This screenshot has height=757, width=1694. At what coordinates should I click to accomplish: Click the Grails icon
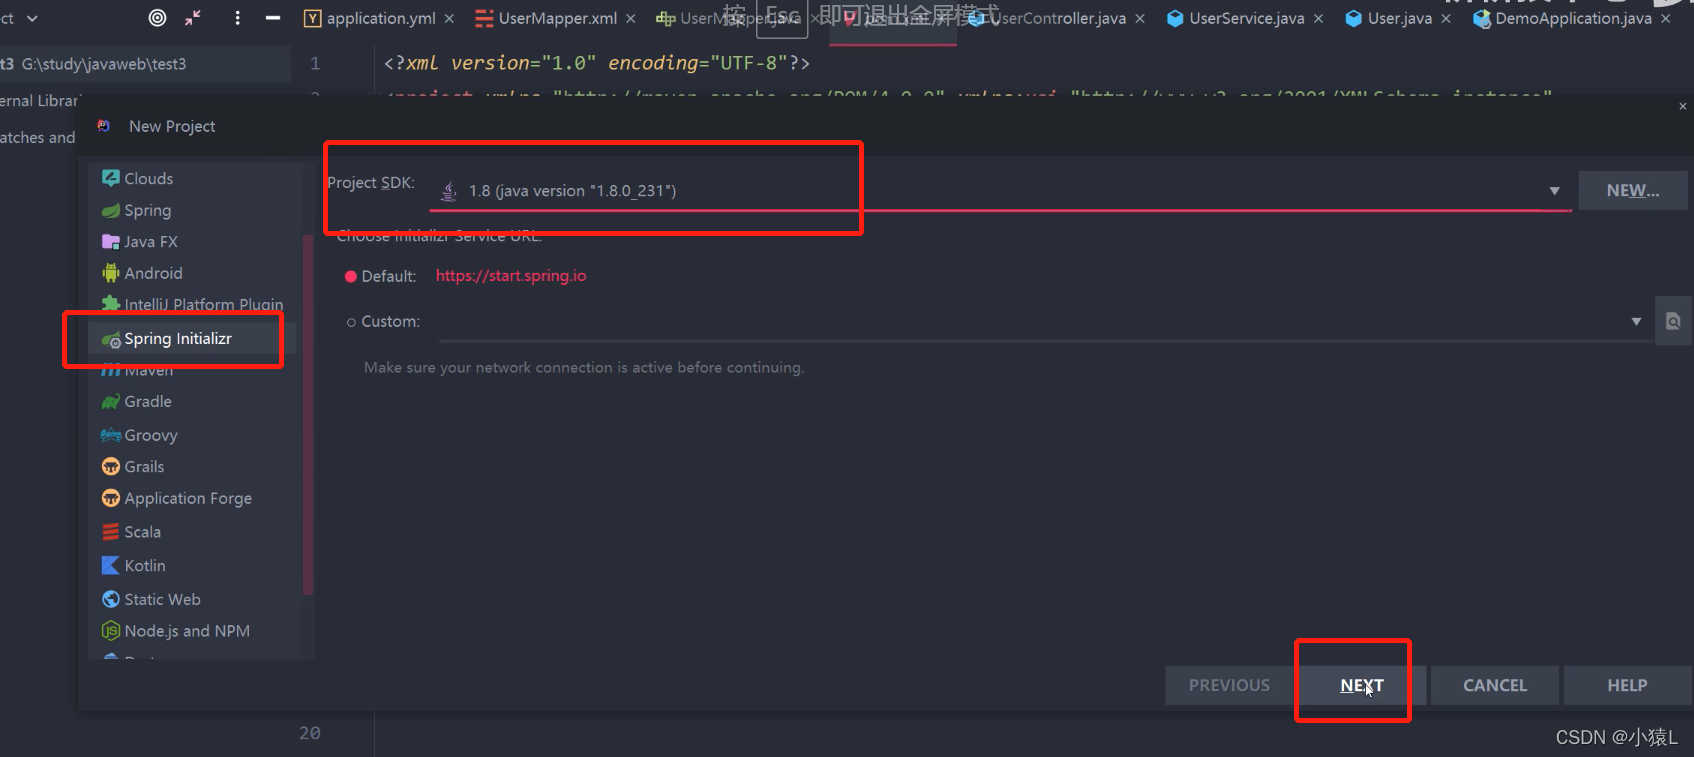[111, 466]
